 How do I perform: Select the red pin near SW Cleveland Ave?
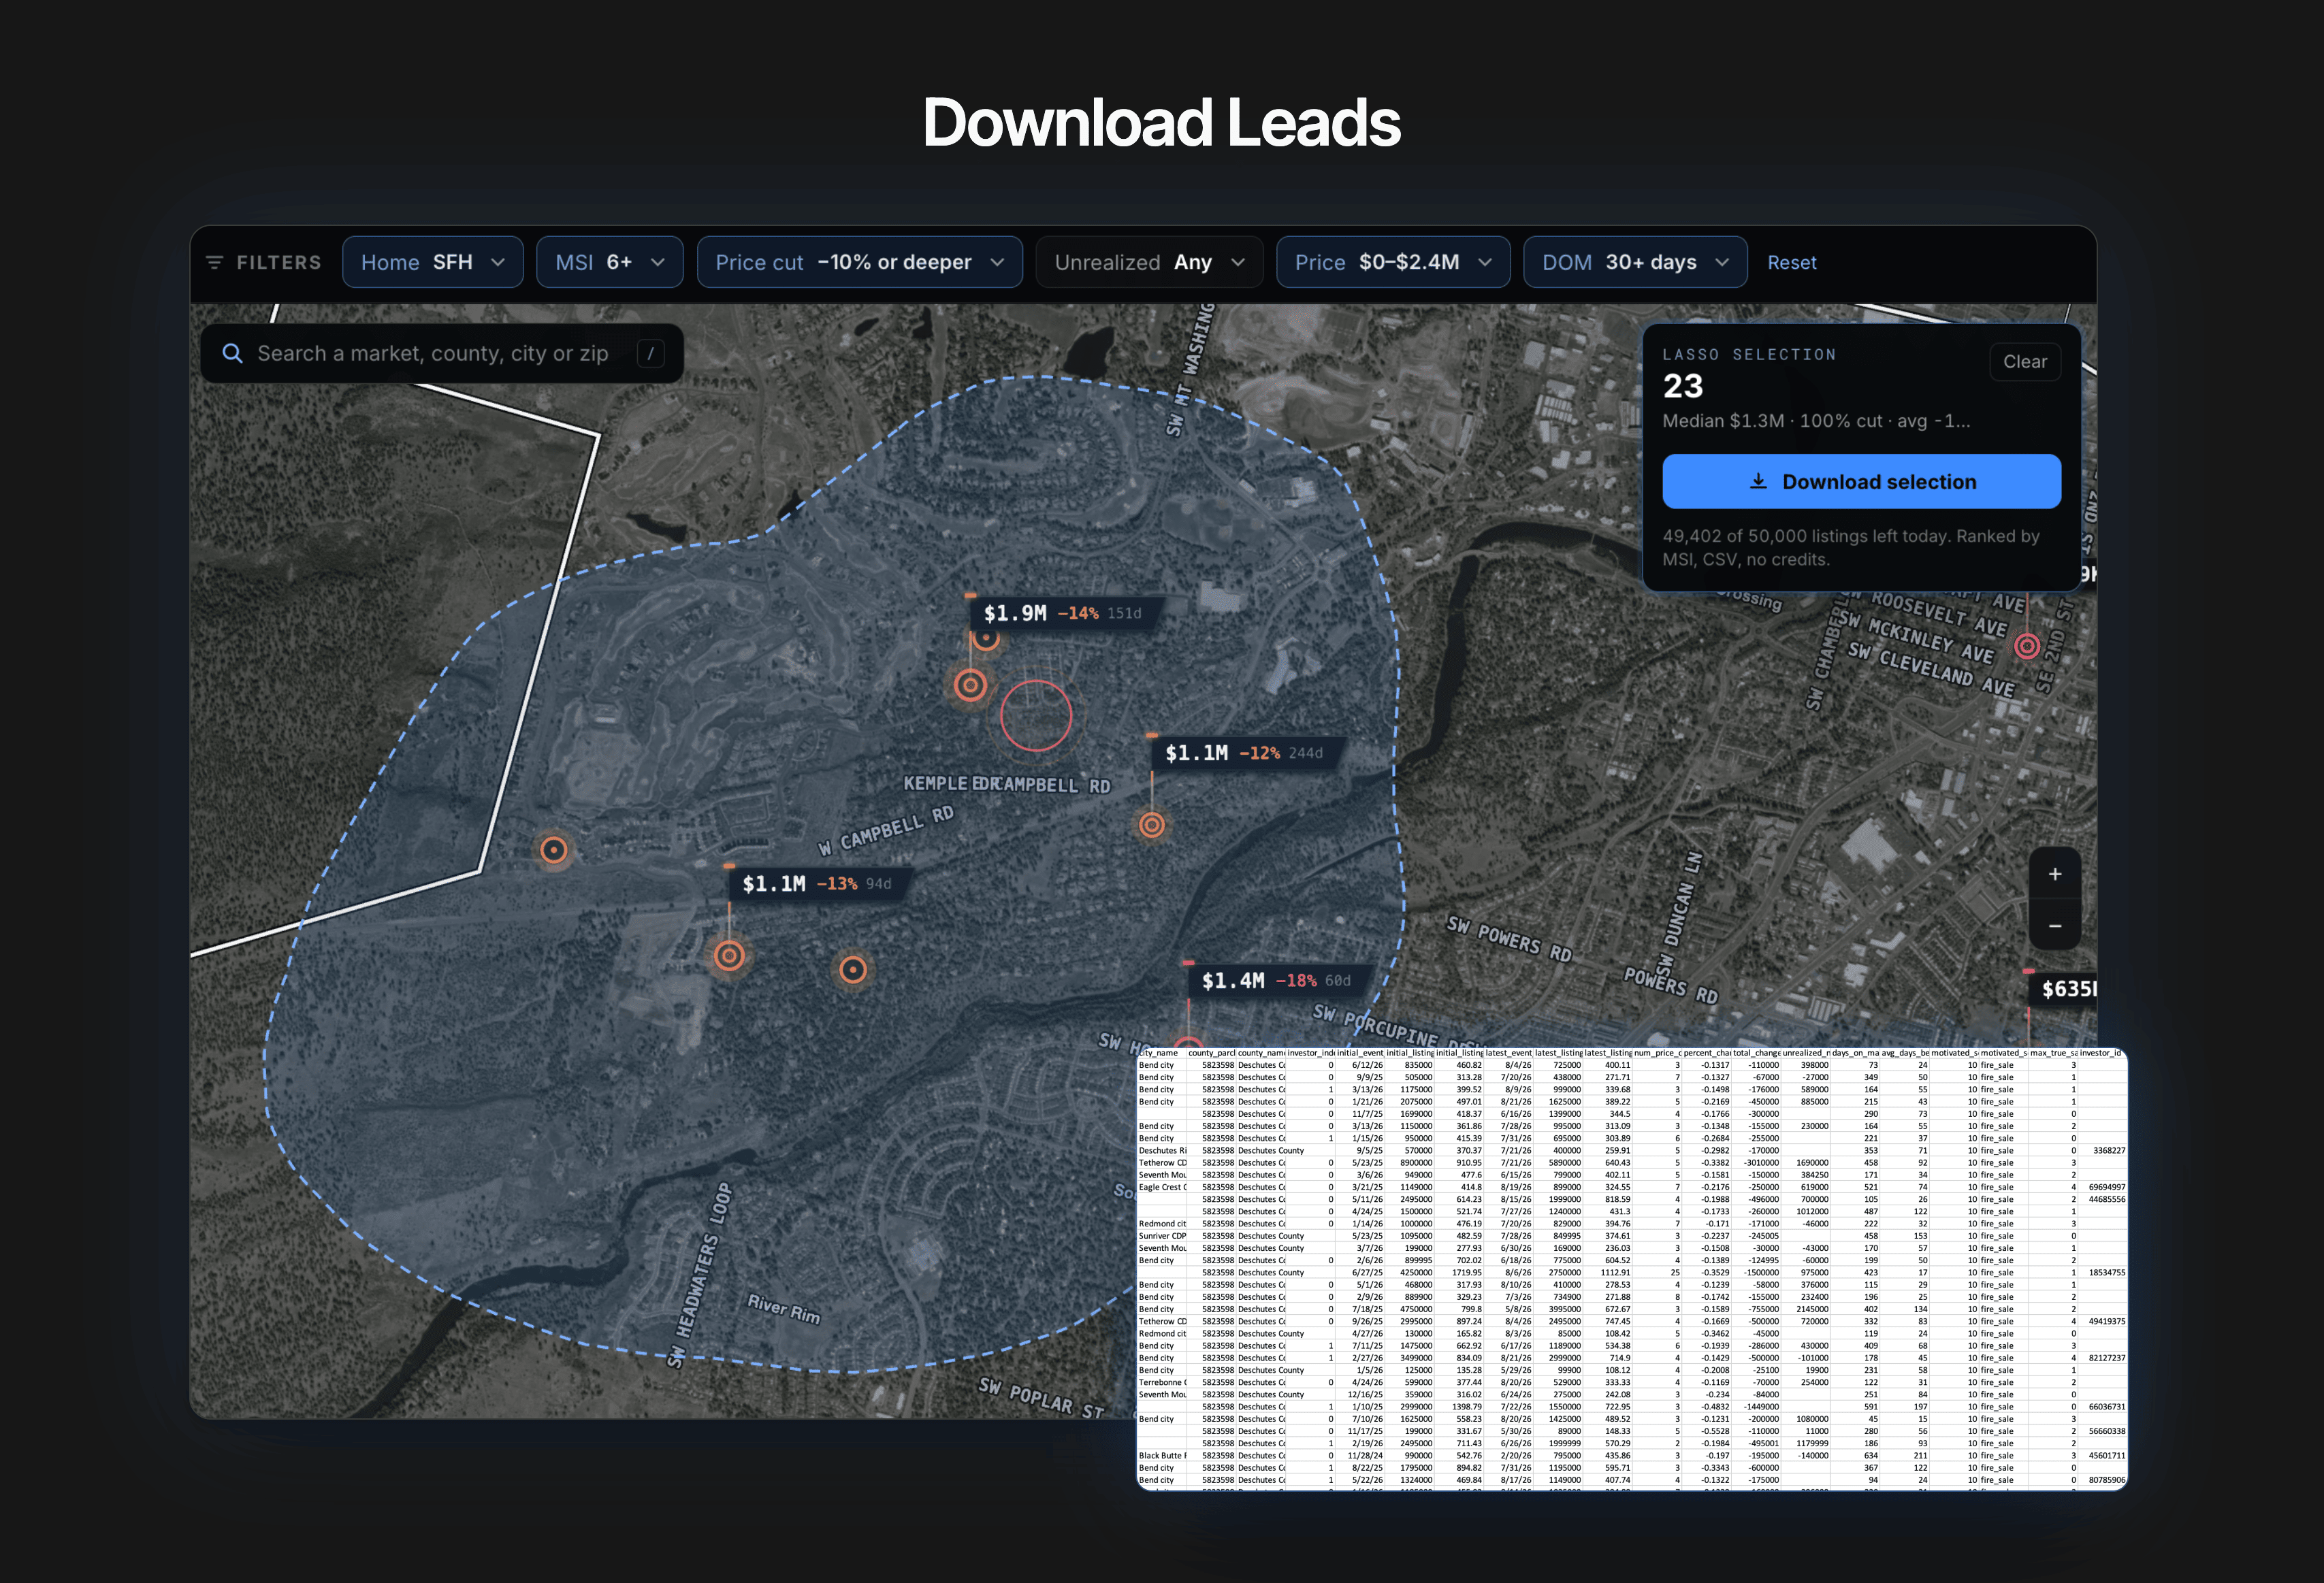click(x=2027, y=646)
